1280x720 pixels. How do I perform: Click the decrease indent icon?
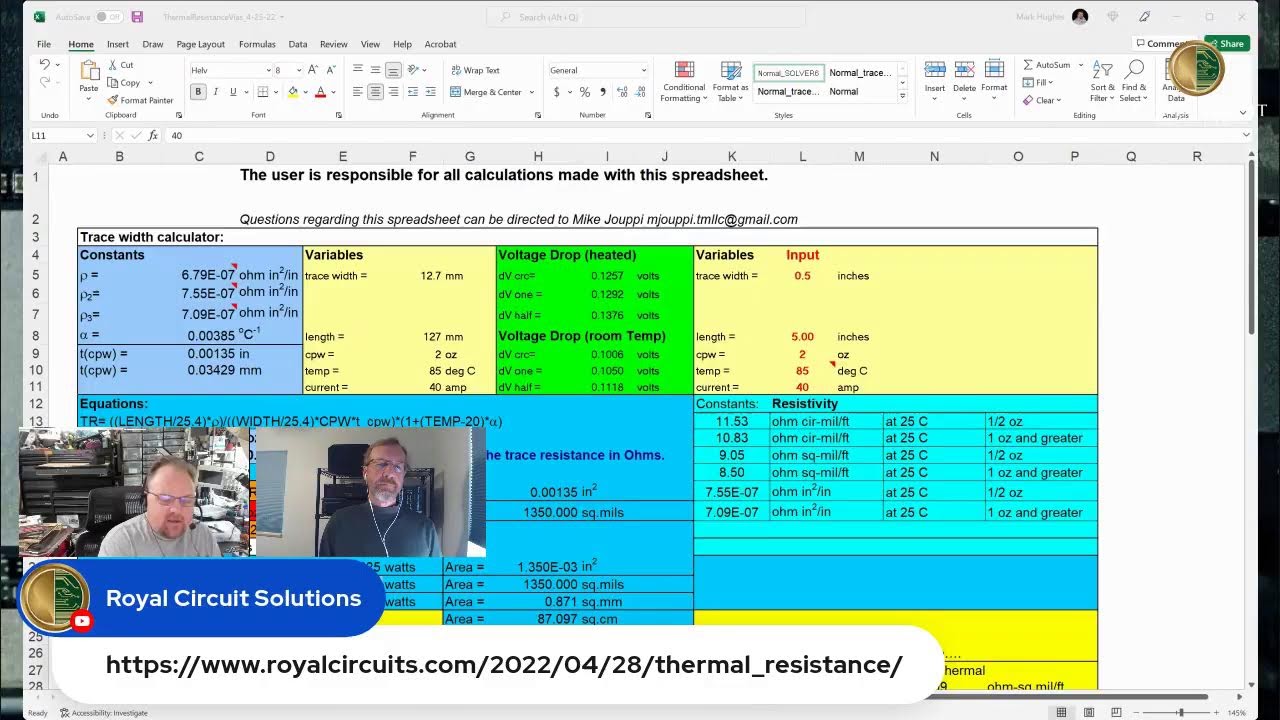pos(412,92)
